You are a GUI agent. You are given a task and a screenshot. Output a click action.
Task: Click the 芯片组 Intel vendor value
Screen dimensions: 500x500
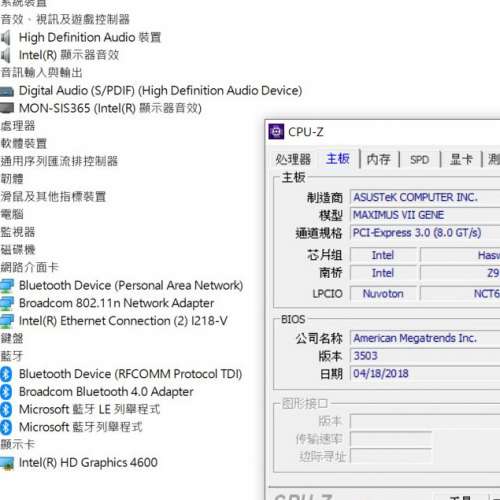383,255
